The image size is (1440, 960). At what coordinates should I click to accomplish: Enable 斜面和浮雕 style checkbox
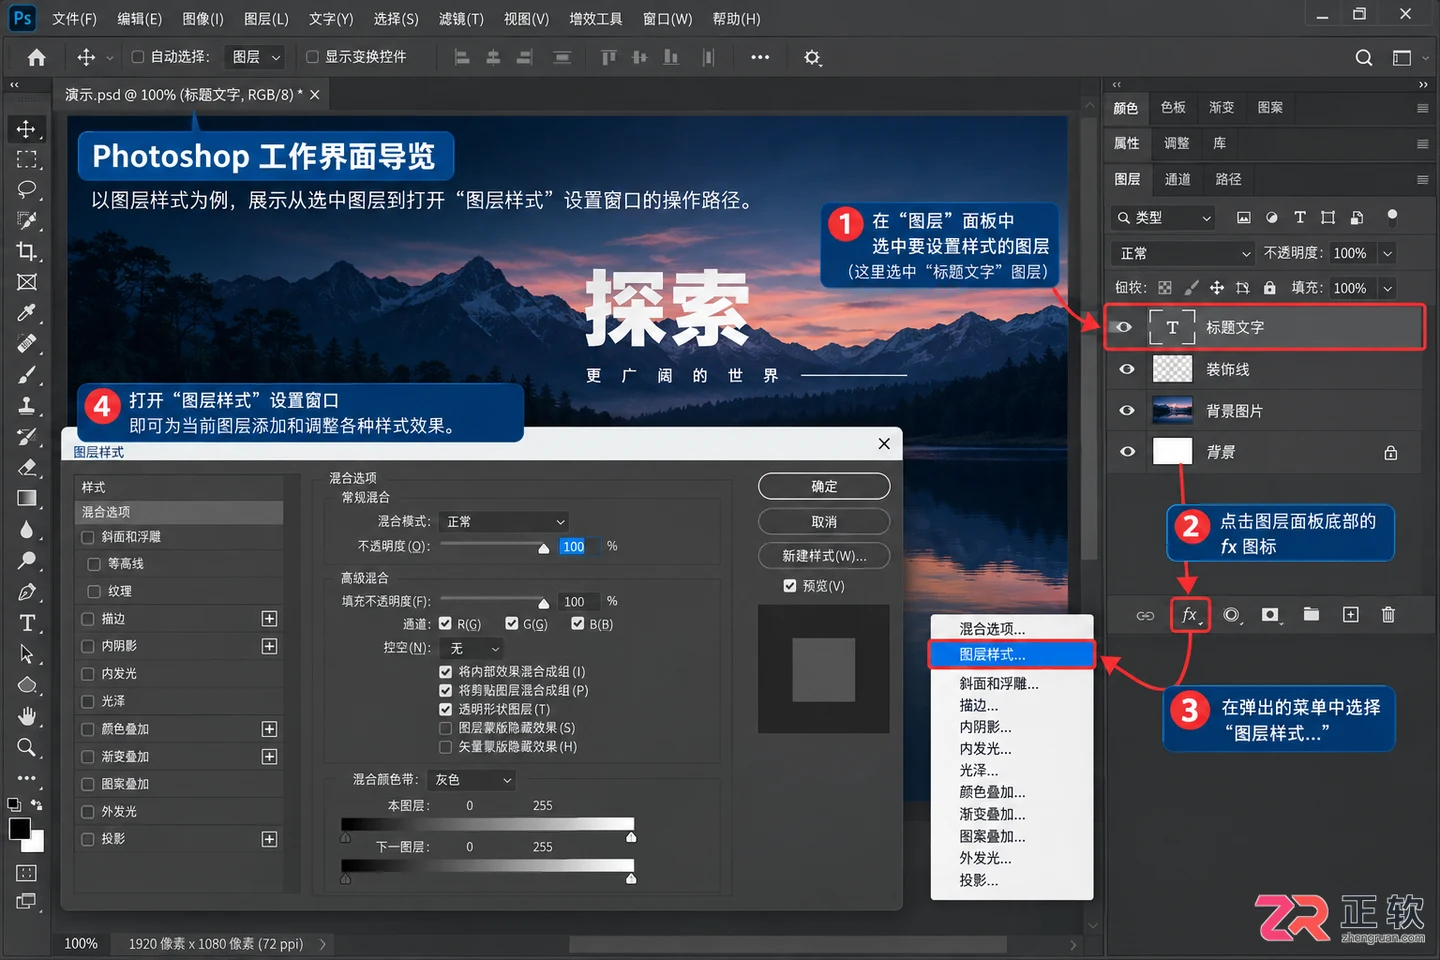pyautogui.click(x=88, y=537)
